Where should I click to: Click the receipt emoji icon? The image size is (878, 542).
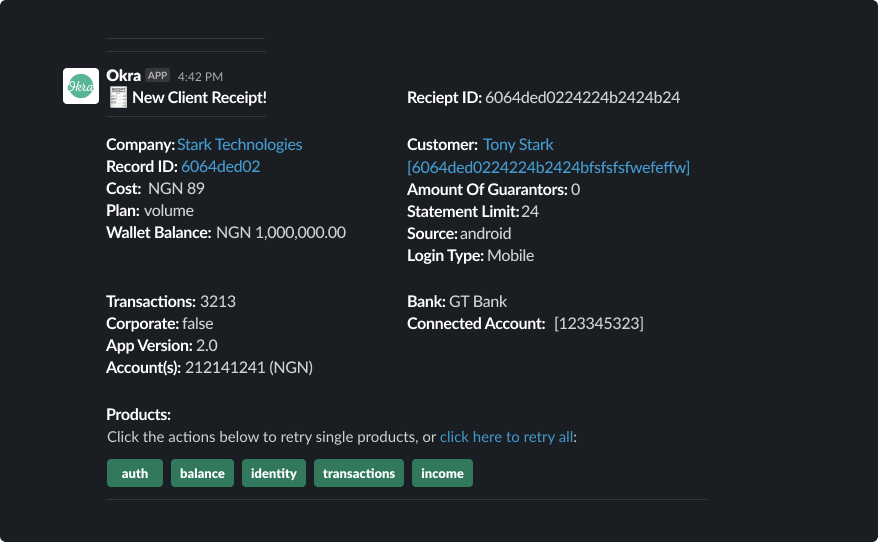click(x=118, y=97)
